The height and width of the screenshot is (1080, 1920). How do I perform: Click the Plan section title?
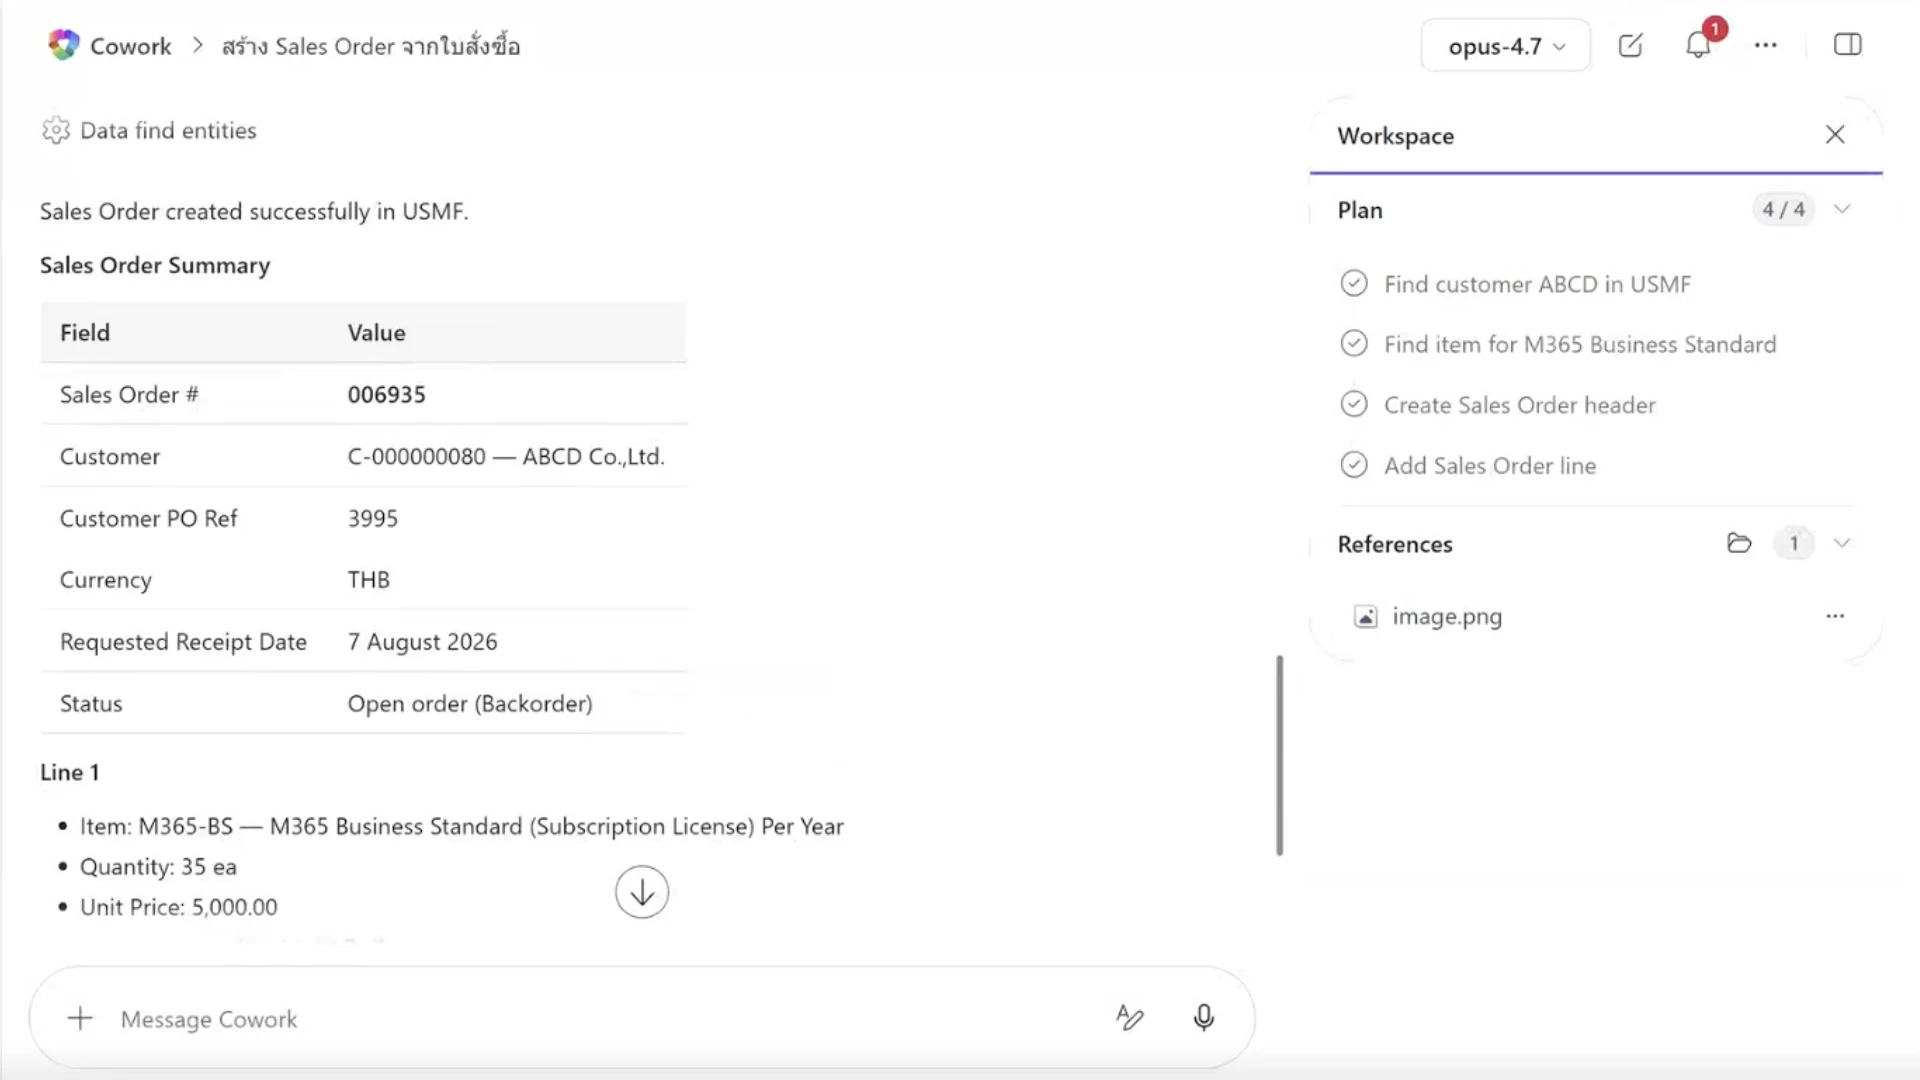click(1360, 210)
